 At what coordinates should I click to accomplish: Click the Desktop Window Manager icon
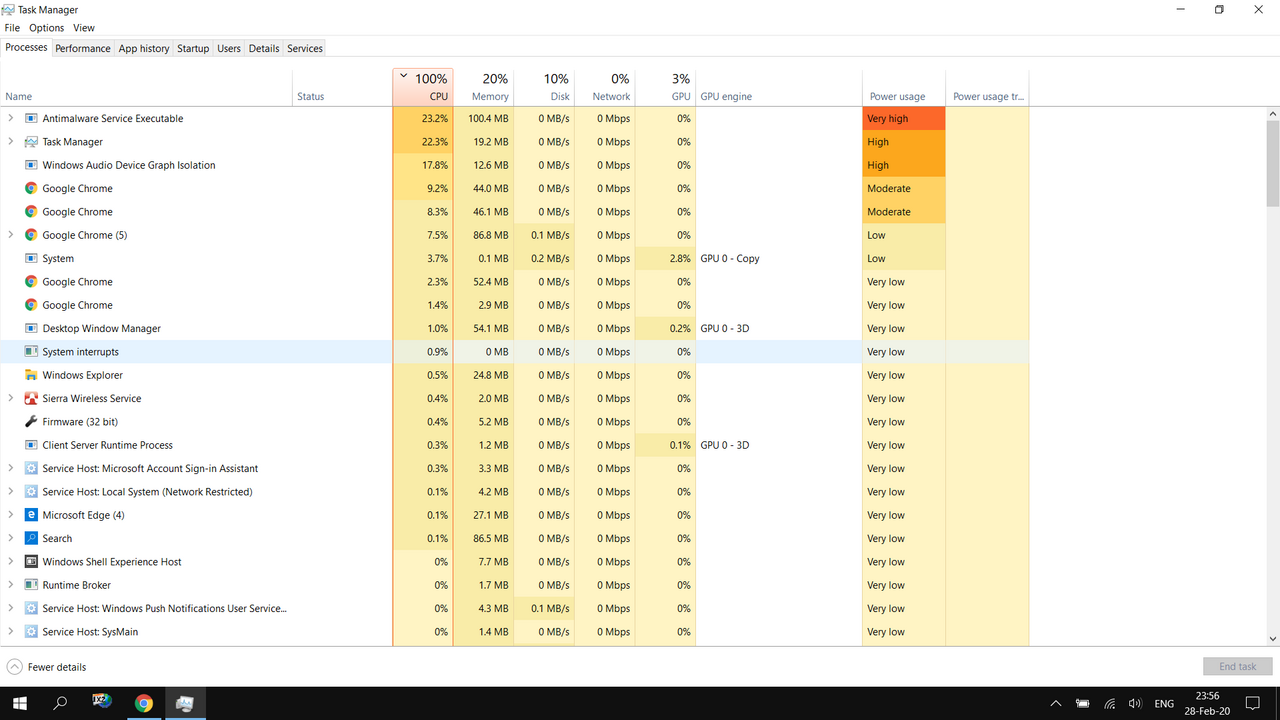[x=31, y=328]
